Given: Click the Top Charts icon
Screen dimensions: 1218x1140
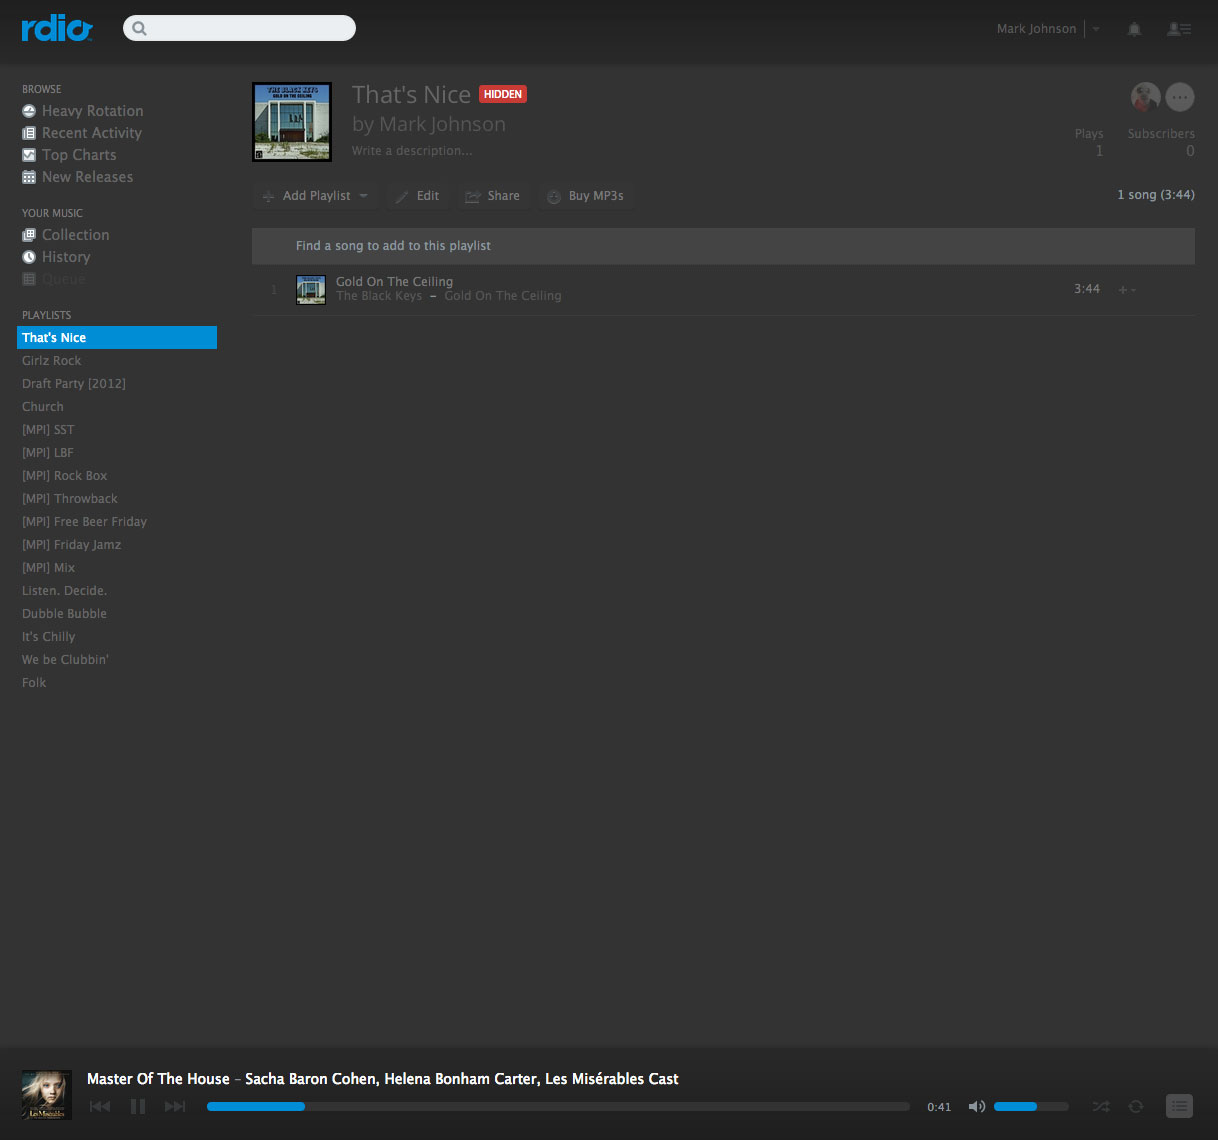Looking at the screenshot, I should click(x=29, y=155).
